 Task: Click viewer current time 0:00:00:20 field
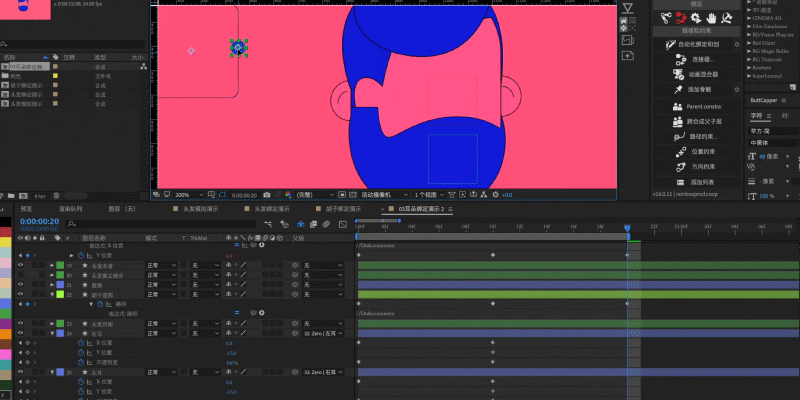[244, 195]
